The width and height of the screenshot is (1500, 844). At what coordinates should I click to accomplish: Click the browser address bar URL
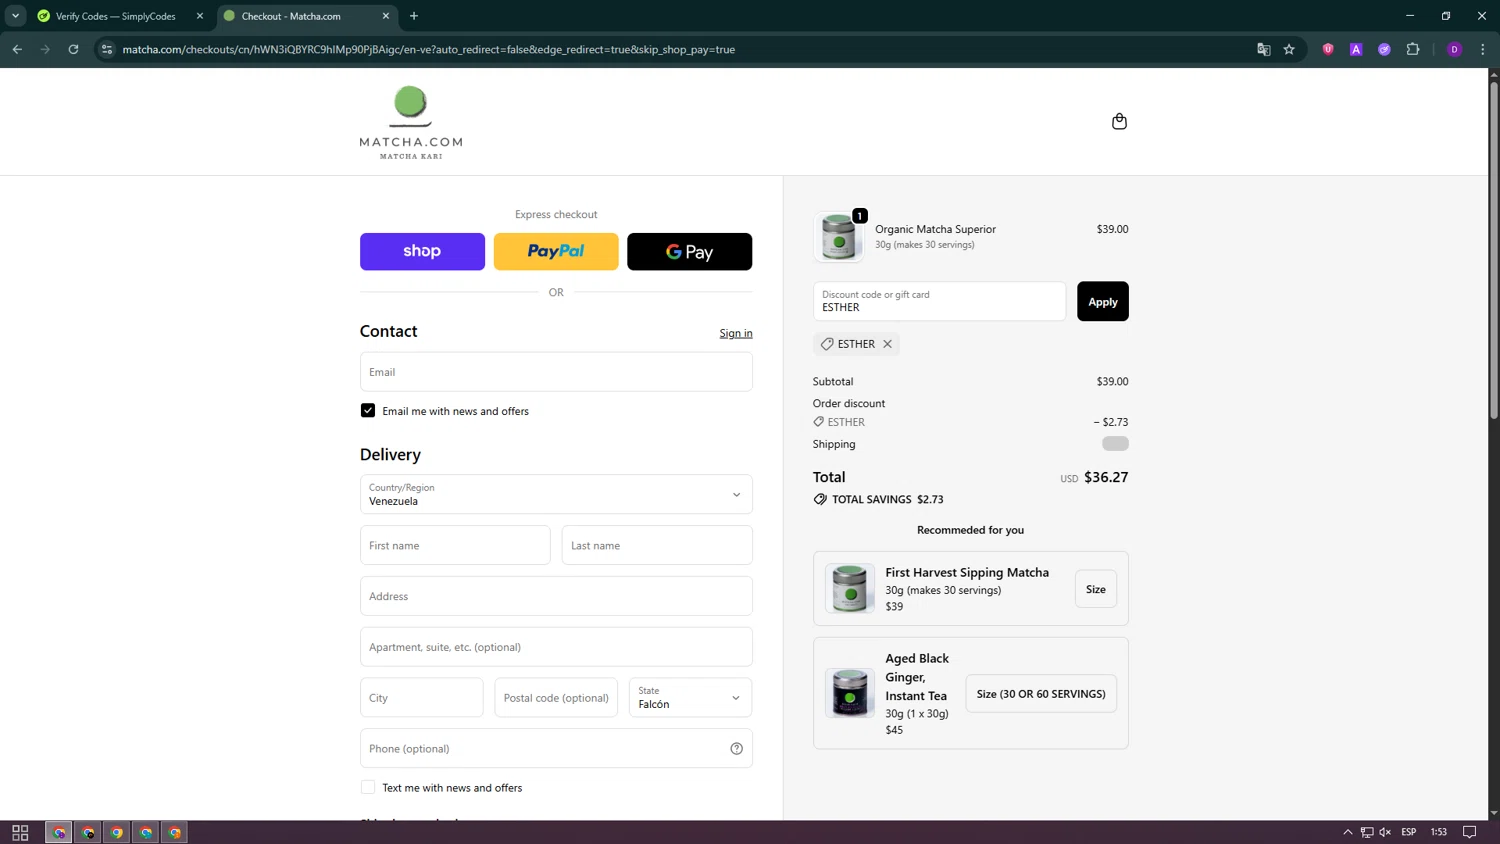pos(429,49)
